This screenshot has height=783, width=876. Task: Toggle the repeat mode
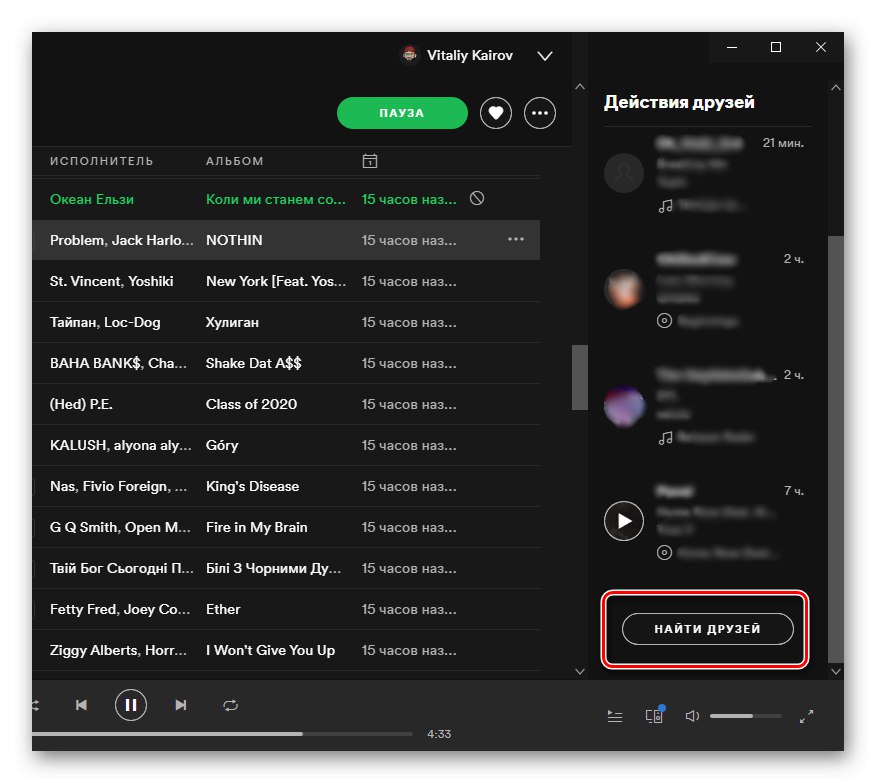coord(230,705)
